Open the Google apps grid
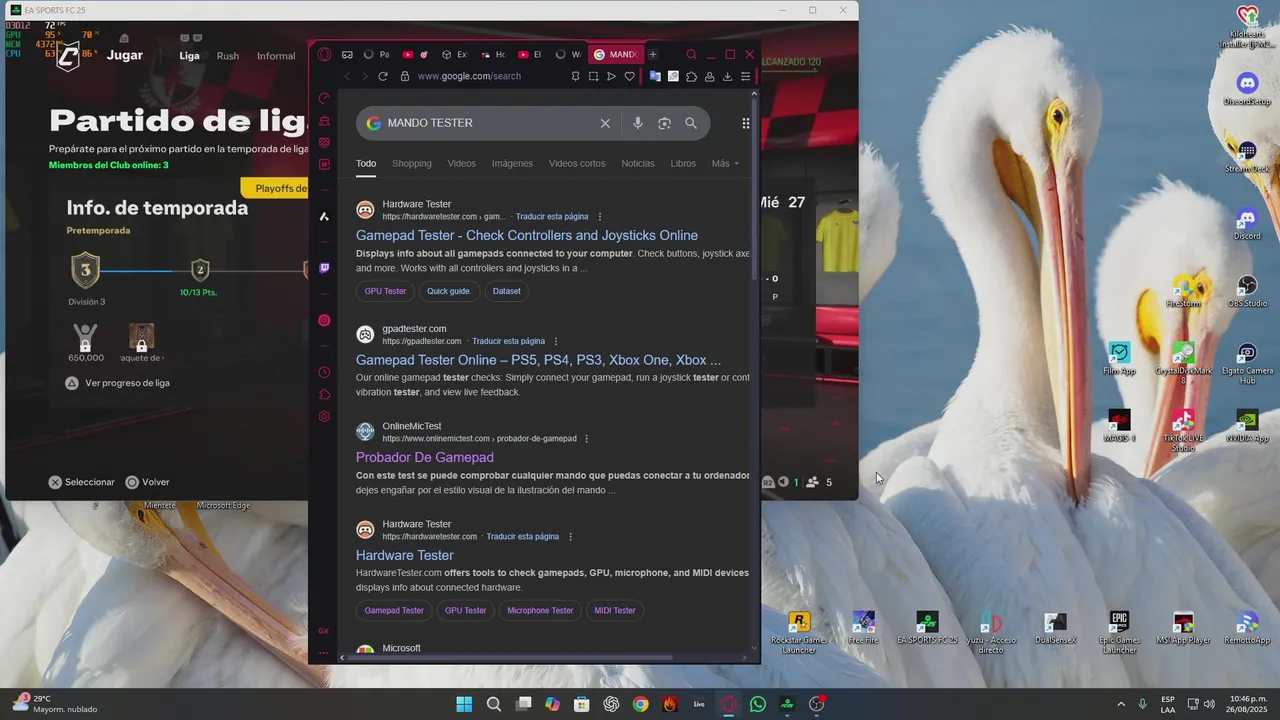The height and width of the screenshot is (720, 1280). pos(745,123)
